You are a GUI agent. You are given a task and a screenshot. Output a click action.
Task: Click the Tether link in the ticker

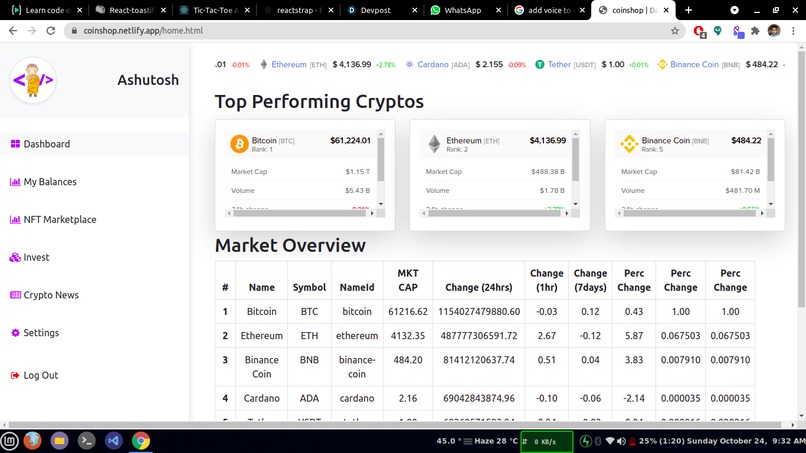coord(559,64)
